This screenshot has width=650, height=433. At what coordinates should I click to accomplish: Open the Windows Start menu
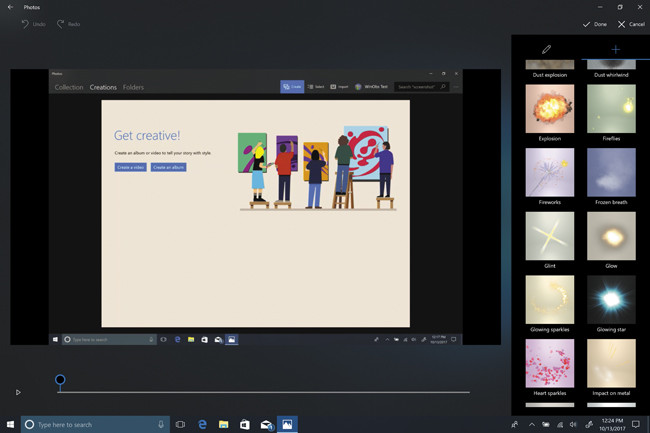[11, 424]
